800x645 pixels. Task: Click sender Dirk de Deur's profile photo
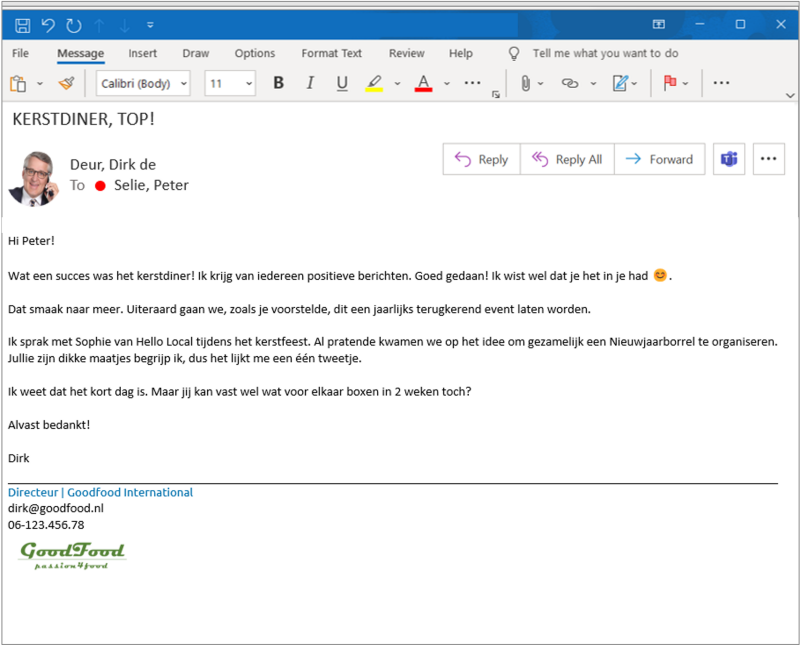33,179
